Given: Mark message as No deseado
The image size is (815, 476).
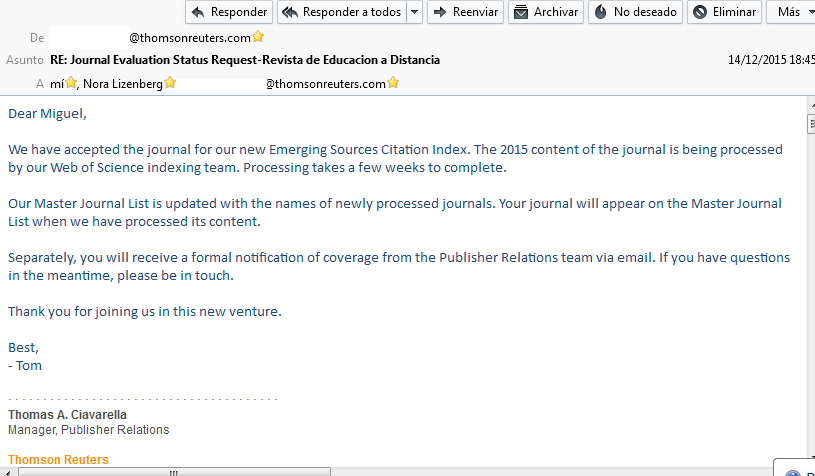Looking at the screenshot, I should [x=635, y=12].
